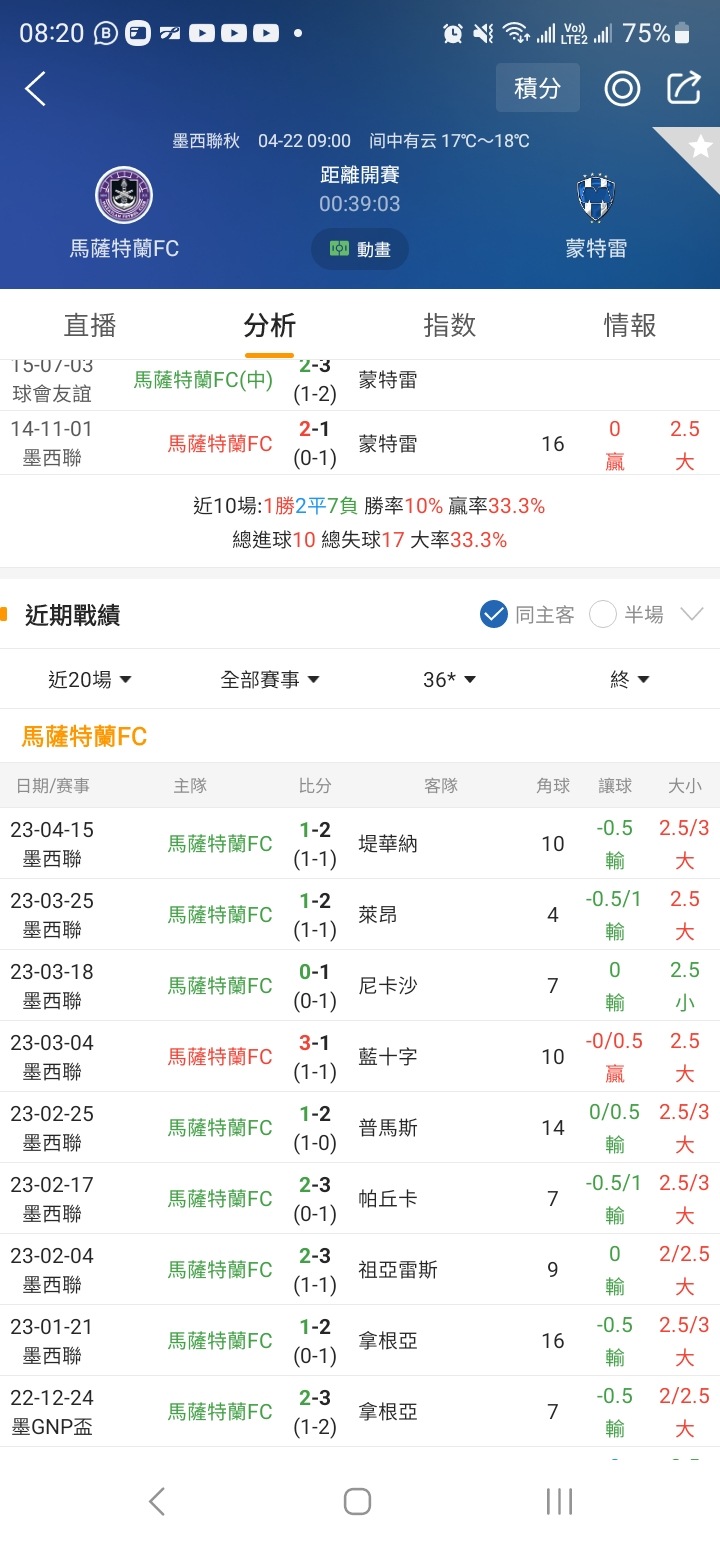Open the 近20場 dropdown
Image resolution: width=720 pixels, height=1544 pixels.
point(90,679)
